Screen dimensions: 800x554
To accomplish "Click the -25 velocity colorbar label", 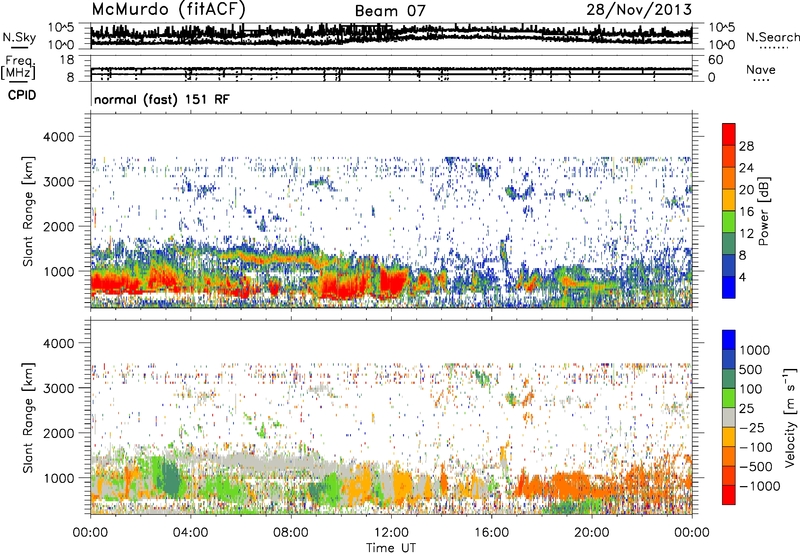I will click(x=752, y=428).
